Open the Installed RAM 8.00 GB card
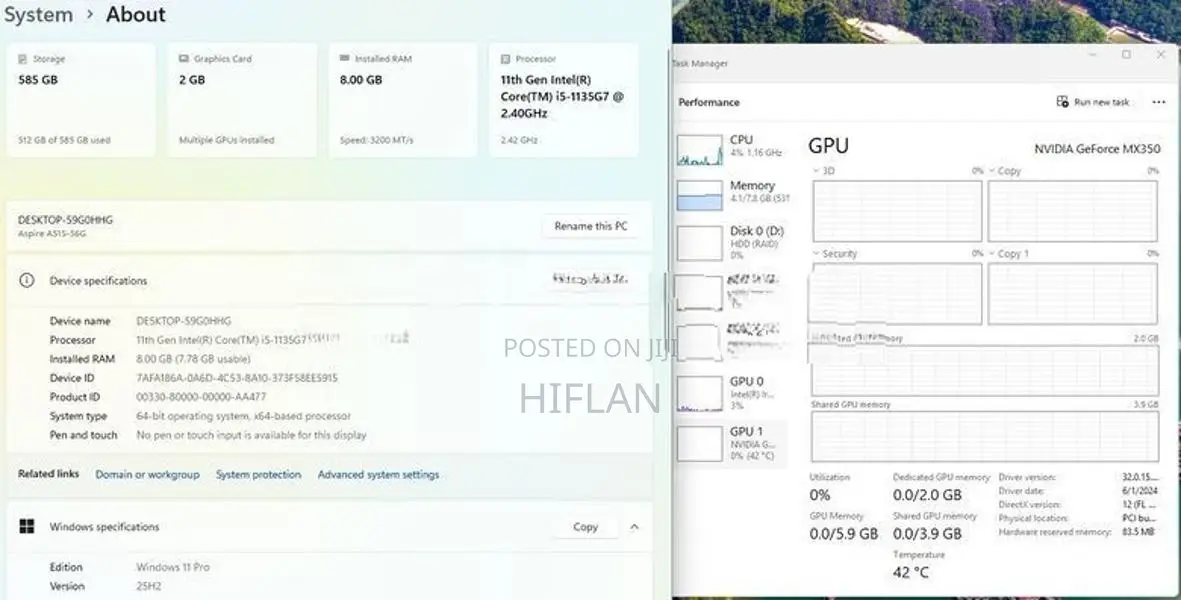 tap(403, 100)
